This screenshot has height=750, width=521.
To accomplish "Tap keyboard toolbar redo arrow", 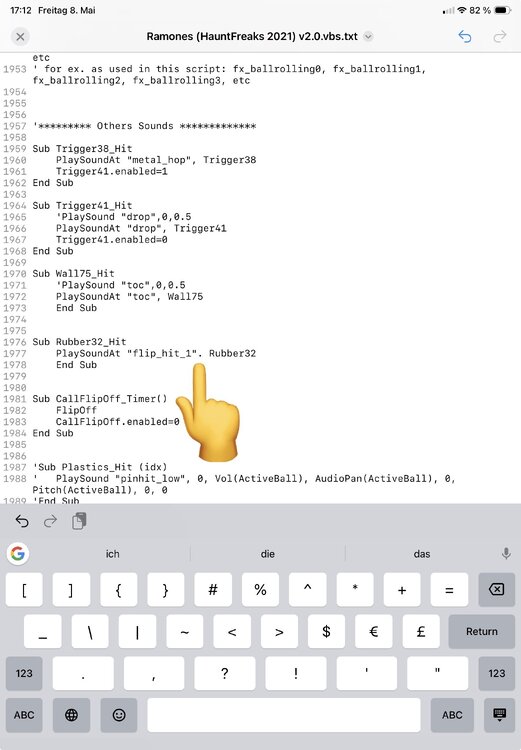I will click(x=50, y=521).
